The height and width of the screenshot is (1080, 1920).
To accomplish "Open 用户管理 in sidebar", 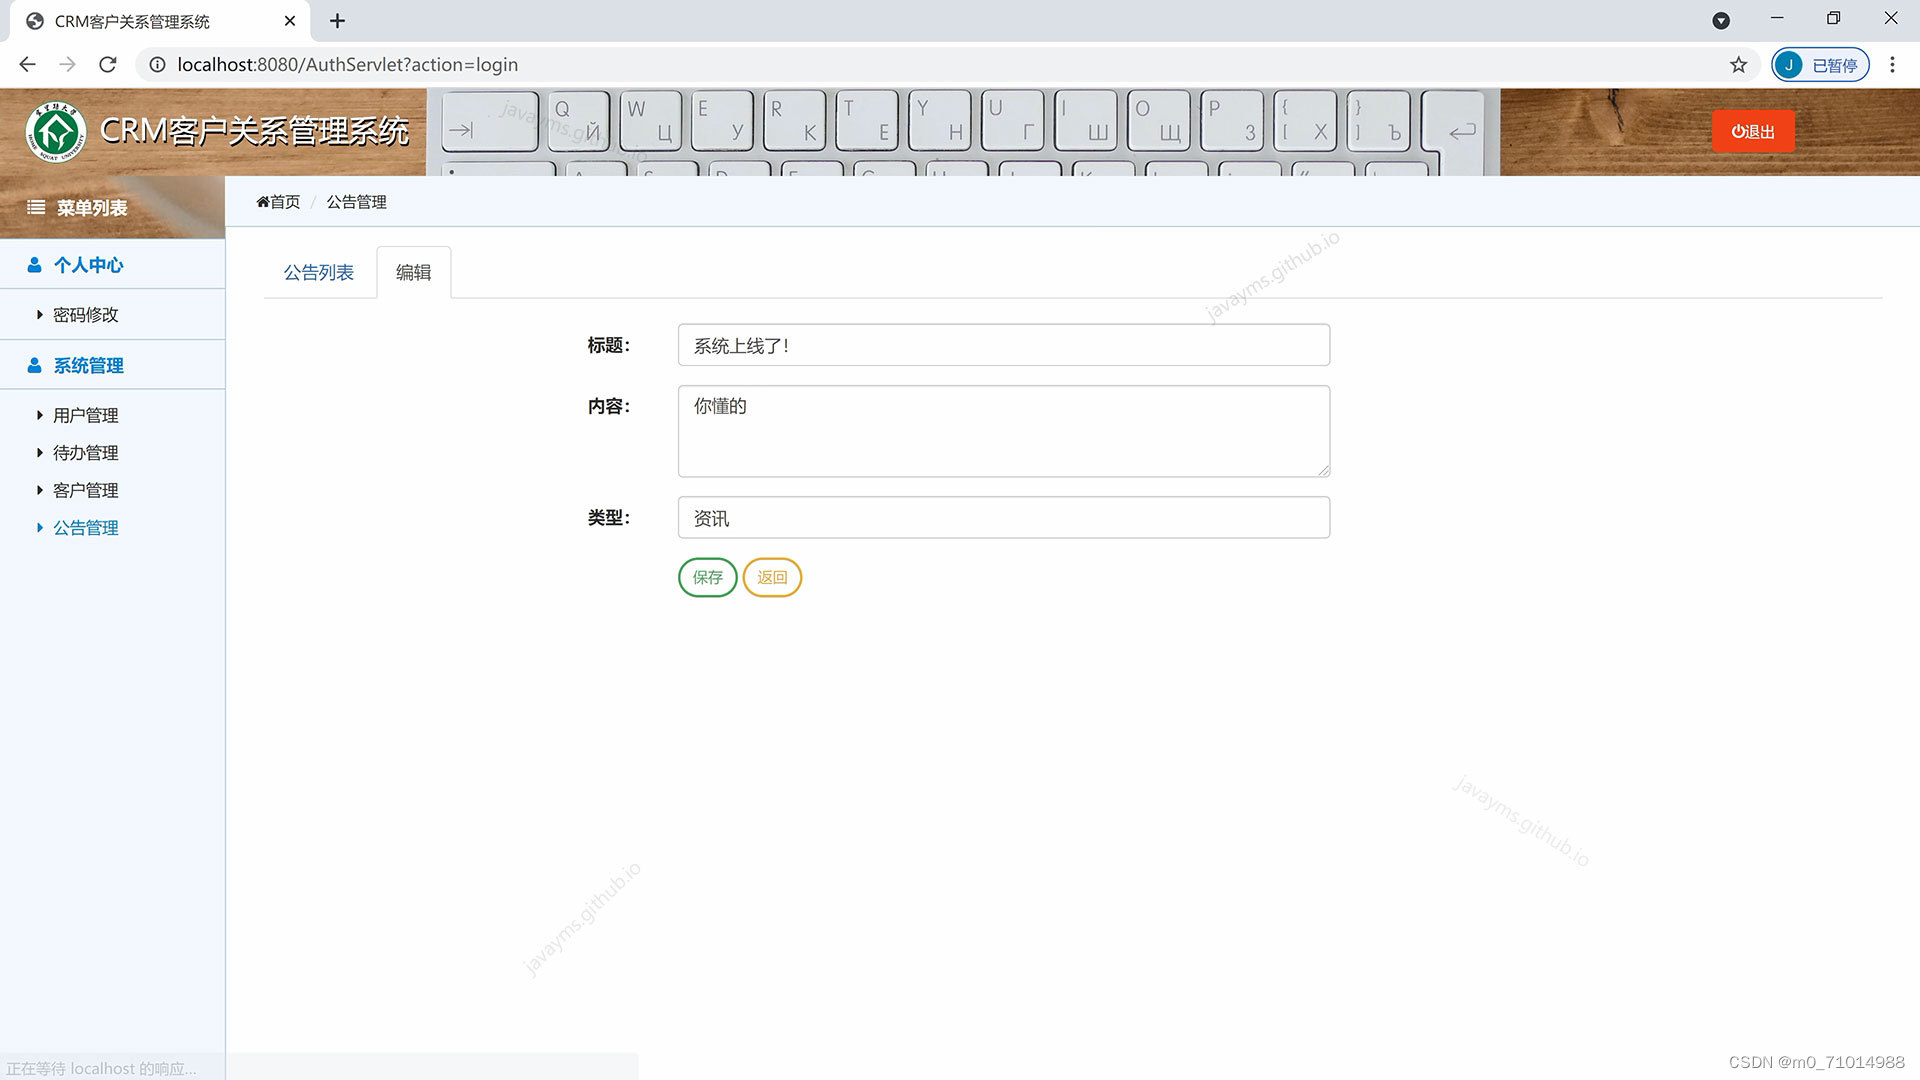I will [x=86, y=416].
